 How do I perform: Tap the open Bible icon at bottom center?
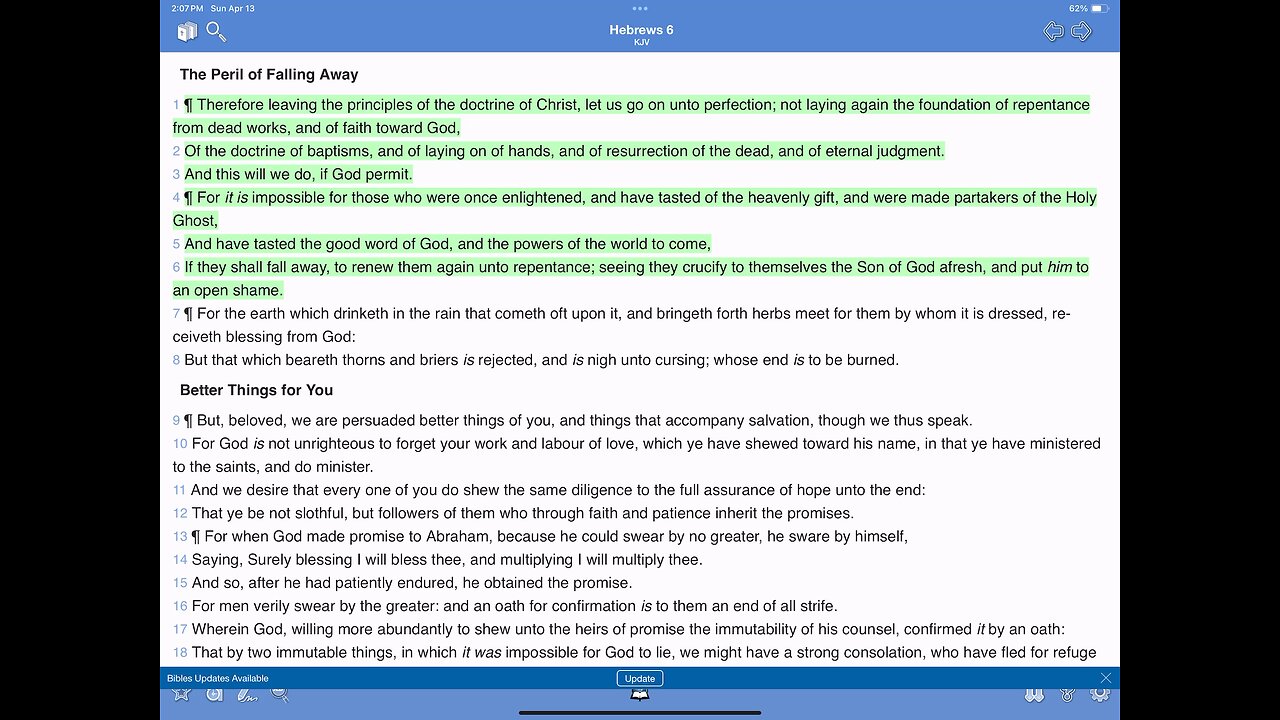640,695
